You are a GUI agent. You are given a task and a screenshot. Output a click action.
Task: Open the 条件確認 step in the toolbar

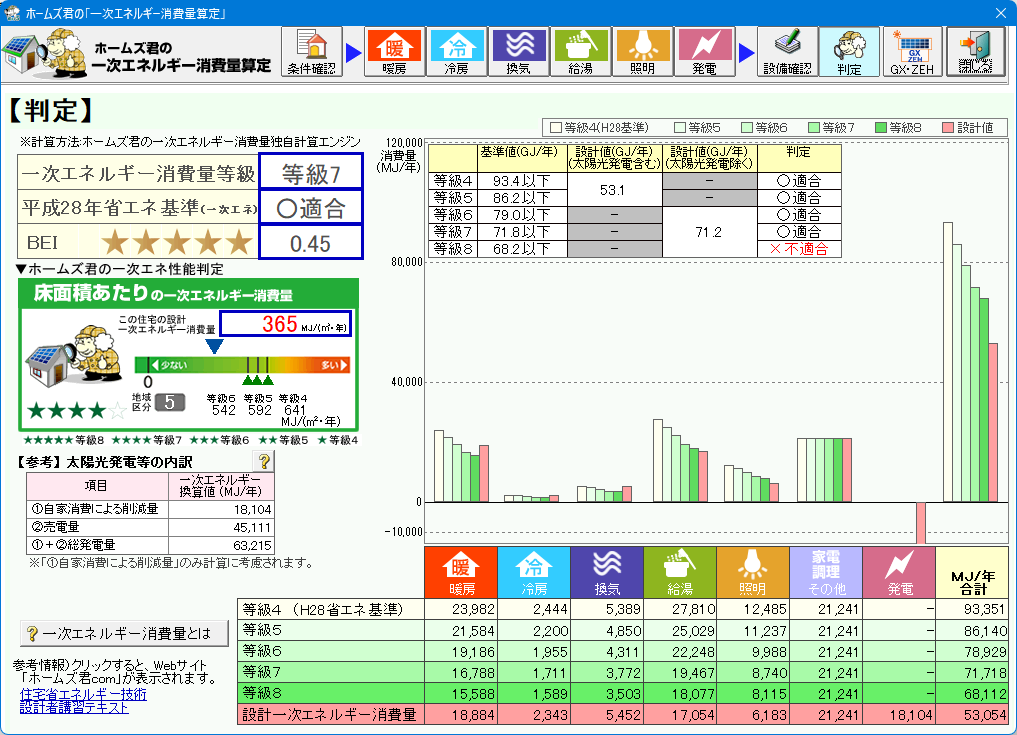[313, 52]
